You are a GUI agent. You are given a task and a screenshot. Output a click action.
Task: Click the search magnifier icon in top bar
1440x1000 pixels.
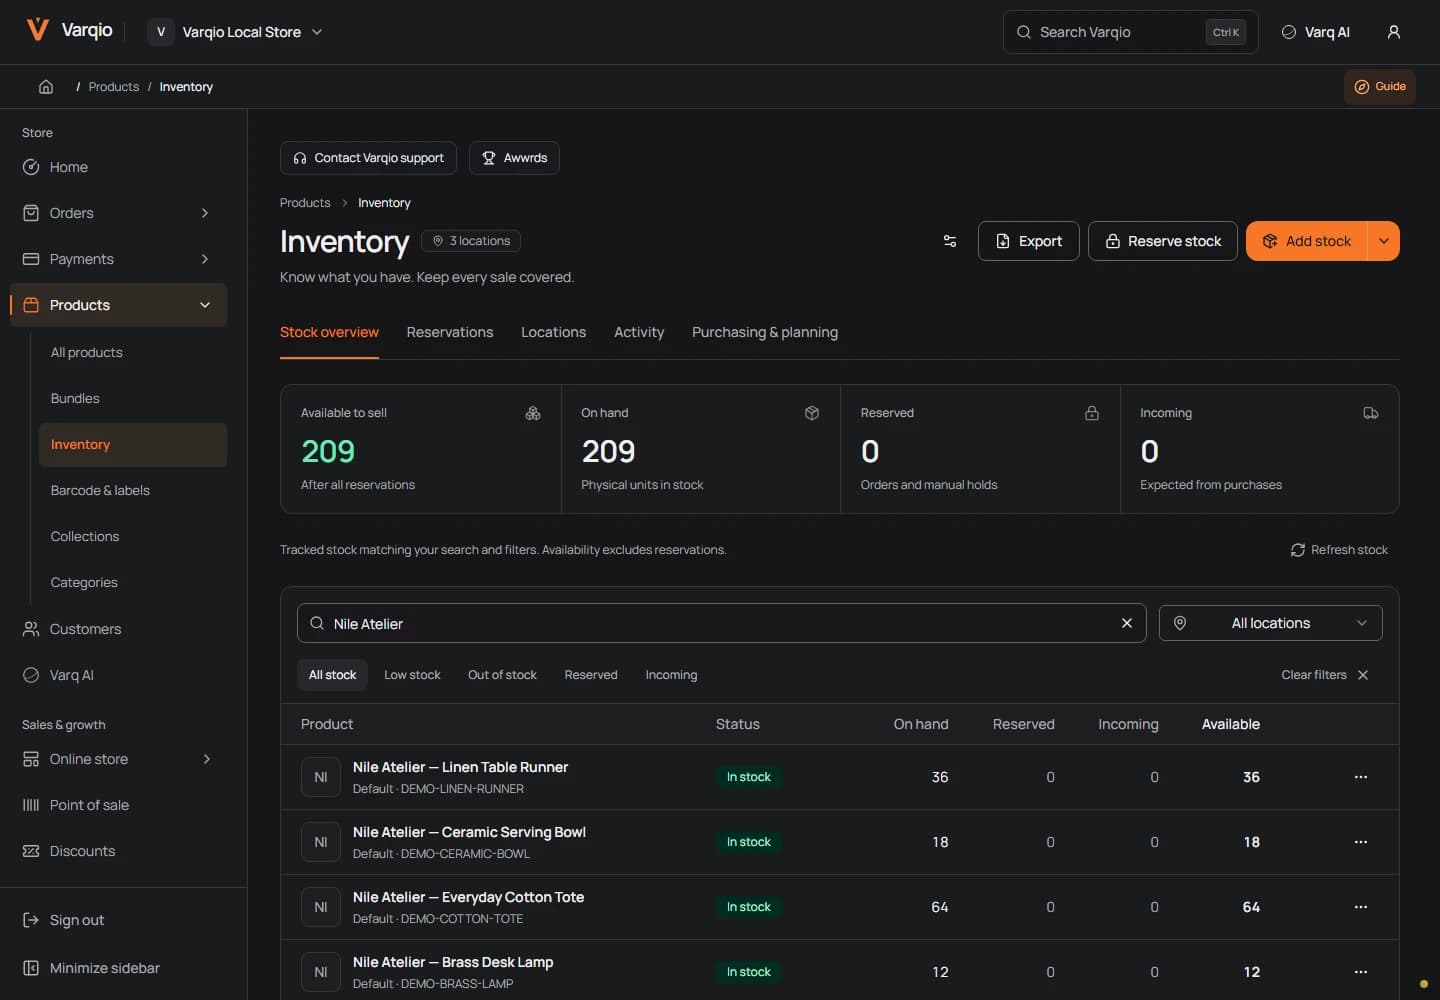pos(1024,32)
